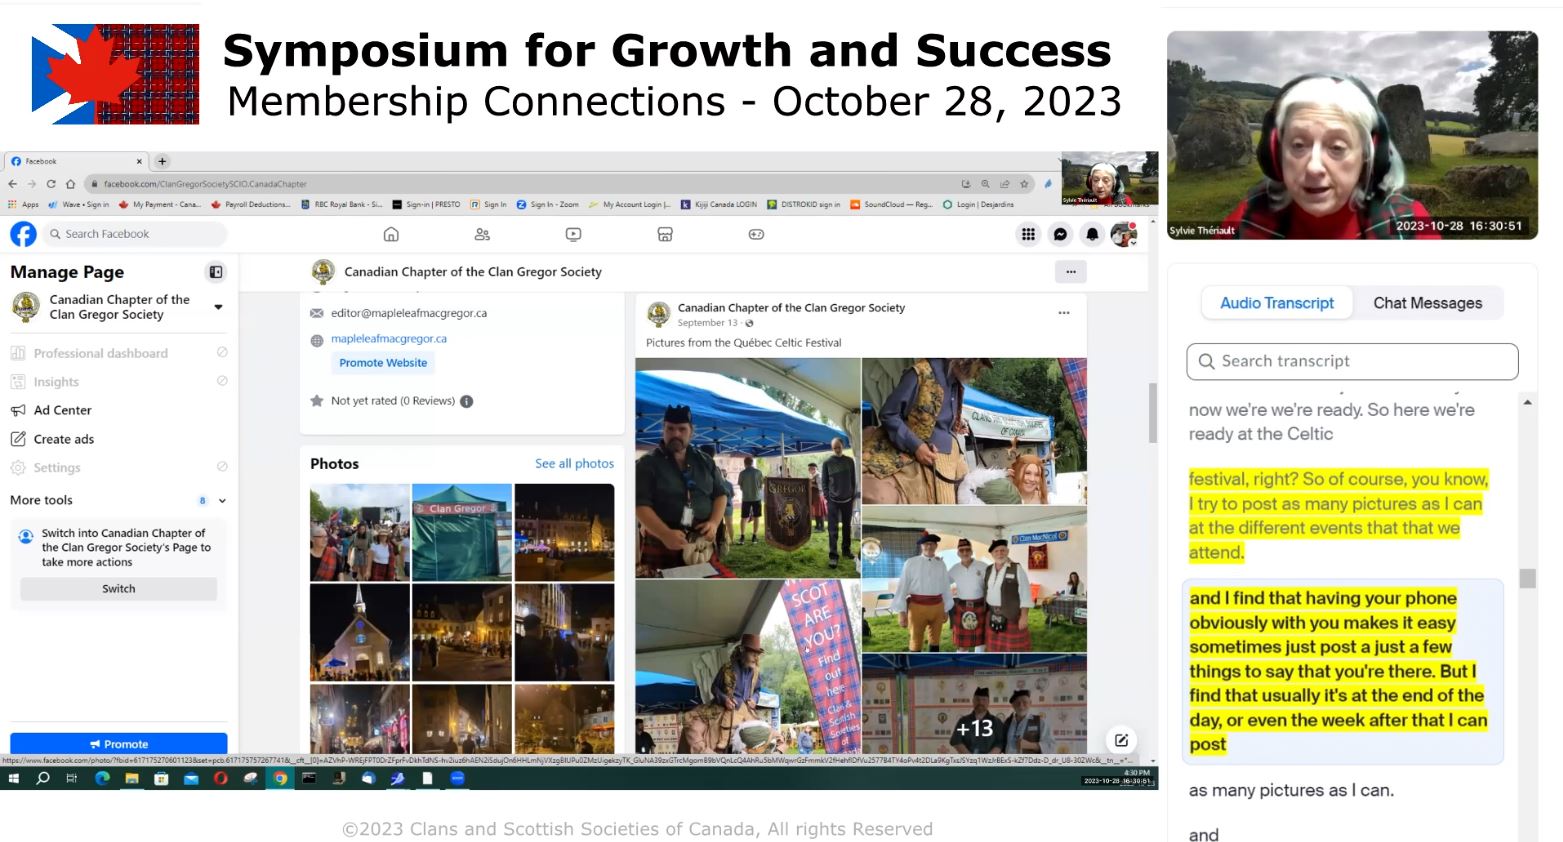The image size is (1563, 842).
Task: Open the Sign In - Zoom bookmark
Action: (x=548, y=204)
